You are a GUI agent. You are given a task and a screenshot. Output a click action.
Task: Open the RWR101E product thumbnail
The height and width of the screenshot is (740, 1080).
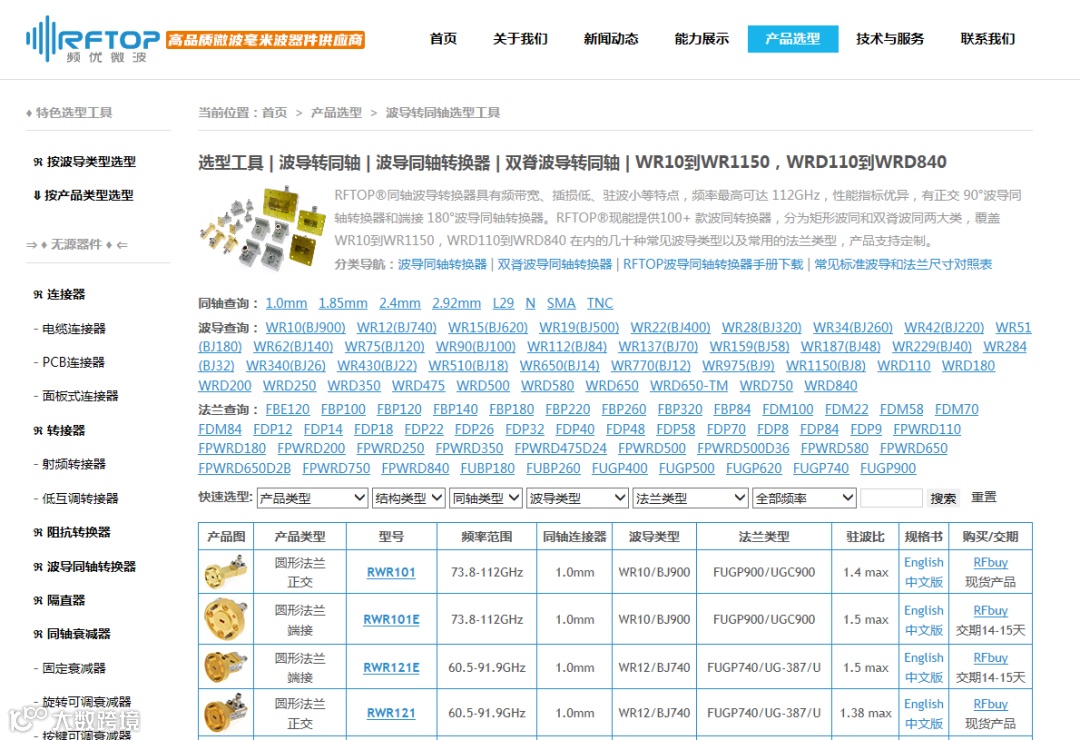point(226,619)
